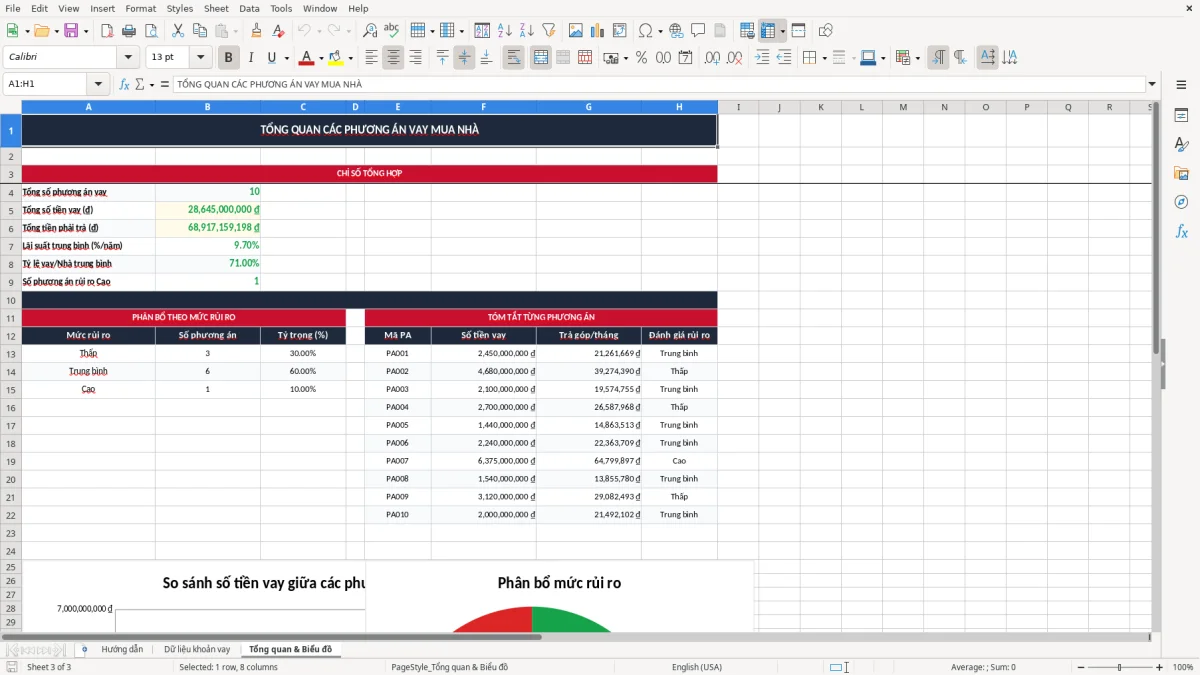Open Find & Replace
This screenshot has width=1200, height=675.
[x=370, y=31]
